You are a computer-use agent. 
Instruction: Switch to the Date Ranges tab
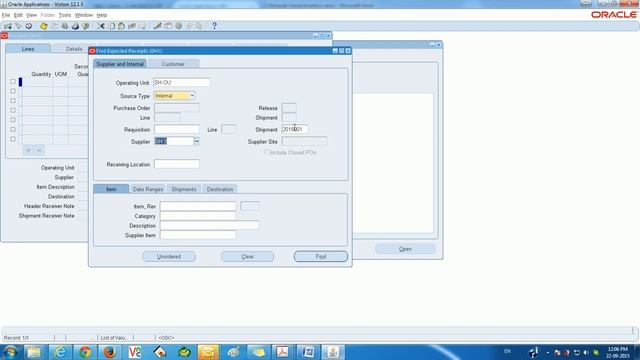click(x=148, y=189)
